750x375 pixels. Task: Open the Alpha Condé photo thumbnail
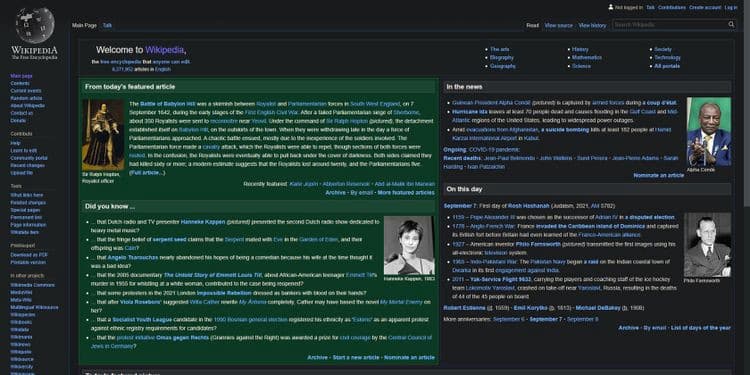[709, 132]
